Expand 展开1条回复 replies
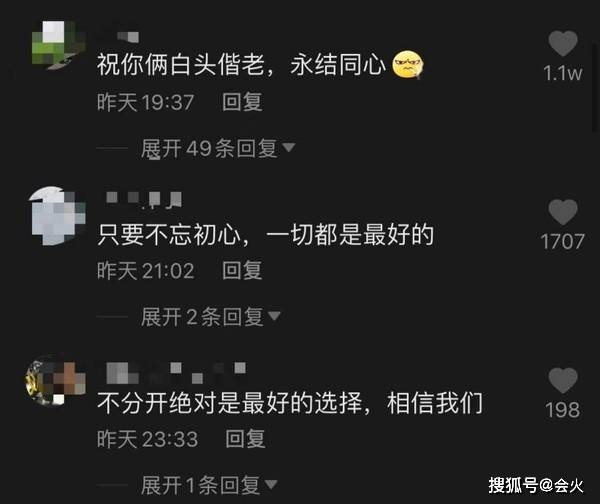Screen dimensions: 600x504 point(209,485)
